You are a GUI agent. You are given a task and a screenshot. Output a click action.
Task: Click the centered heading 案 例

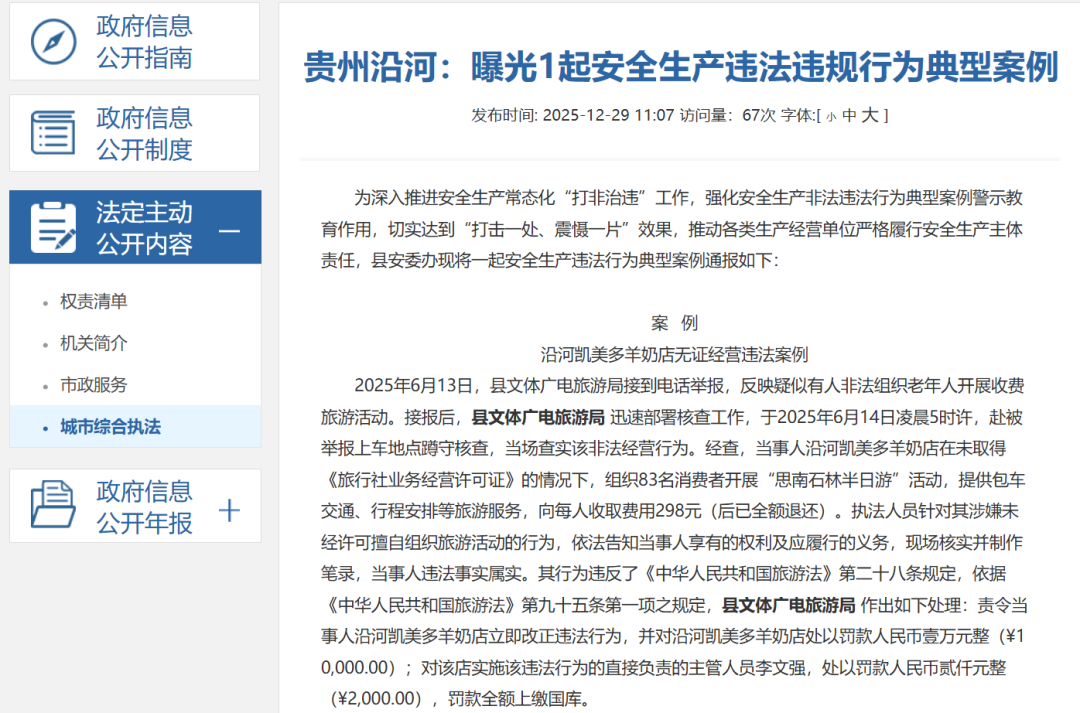[x=674, y=323]
